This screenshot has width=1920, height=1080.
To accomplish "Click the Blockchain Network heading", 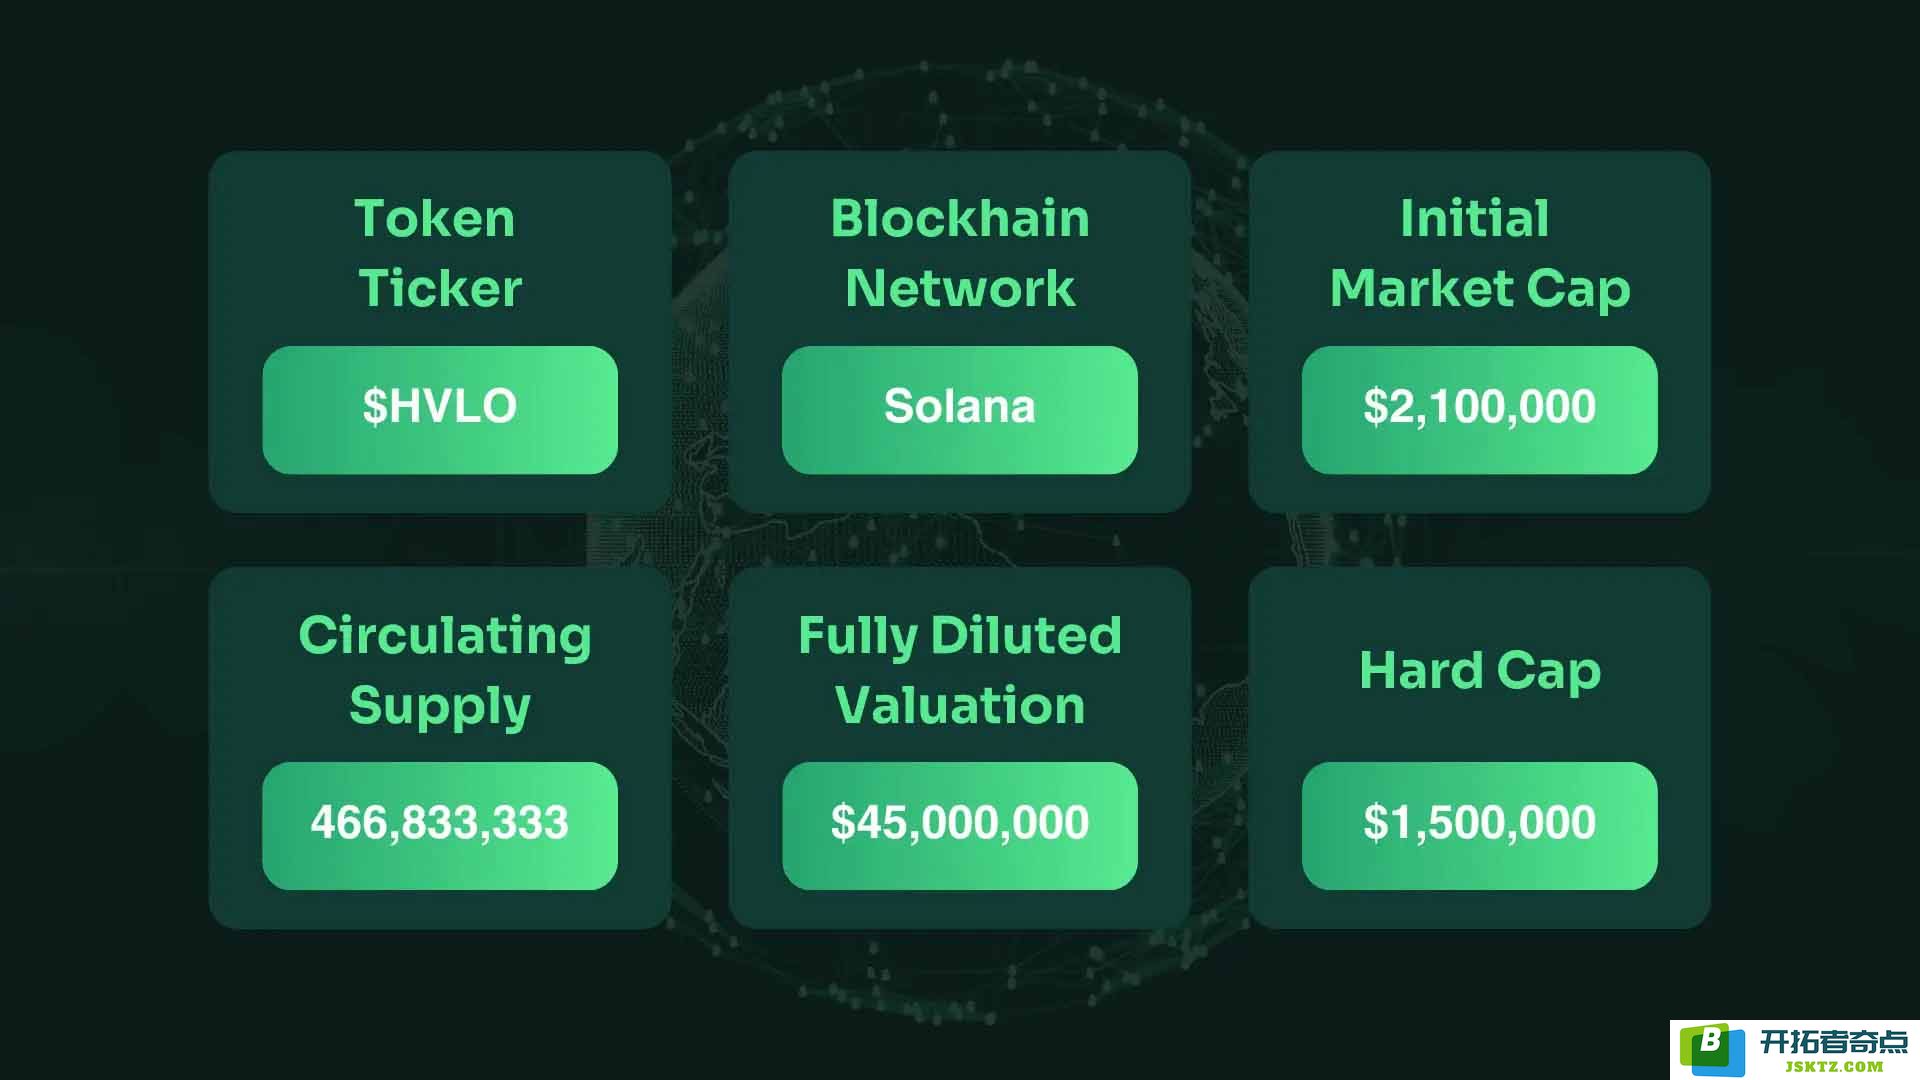I will [x=960, y=253].
